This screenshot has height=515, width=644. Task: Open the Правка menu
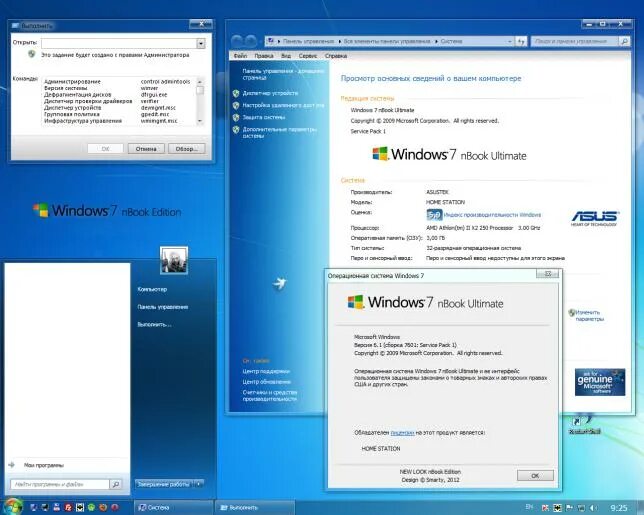(x=264, y=56)
